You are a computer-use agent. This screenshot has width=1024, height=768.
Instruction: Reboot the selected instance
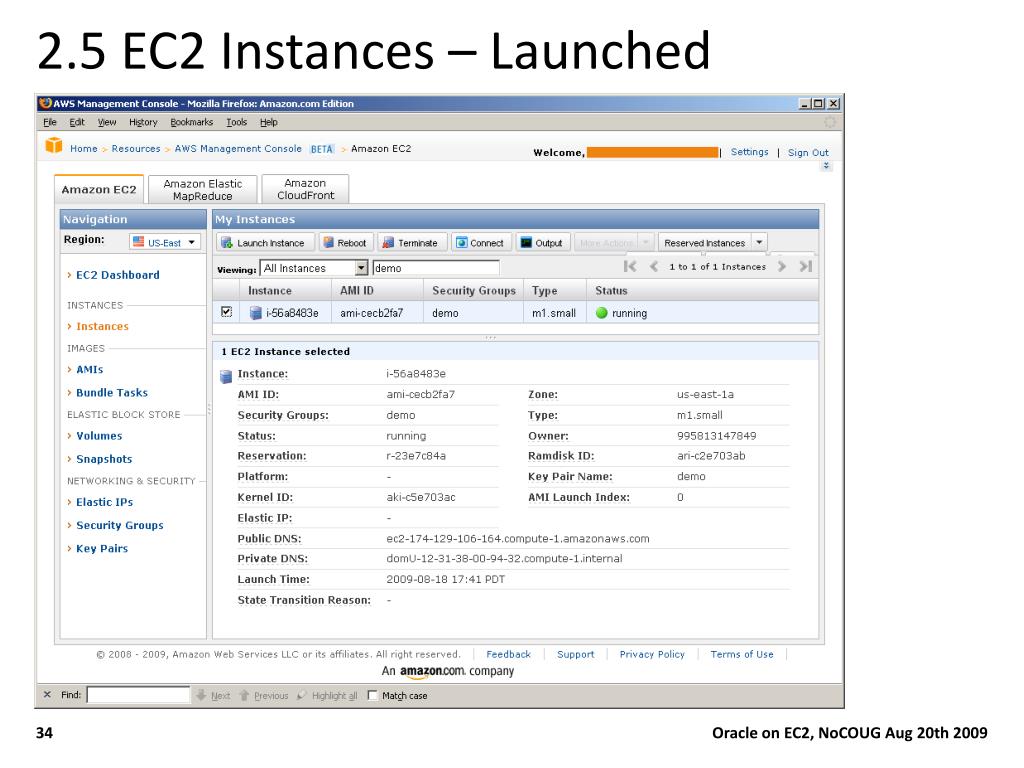click(346, 243)
